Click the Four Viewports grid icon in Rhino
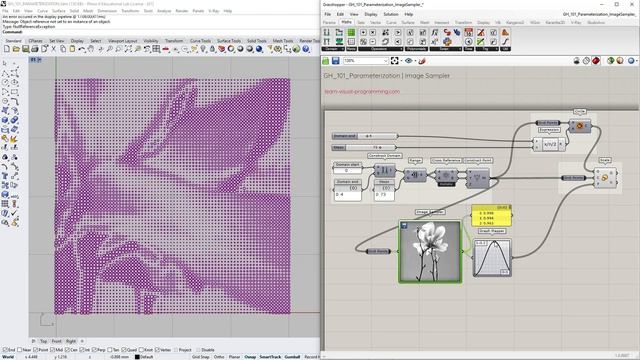 pyautogui.click(x=156, y=49)
